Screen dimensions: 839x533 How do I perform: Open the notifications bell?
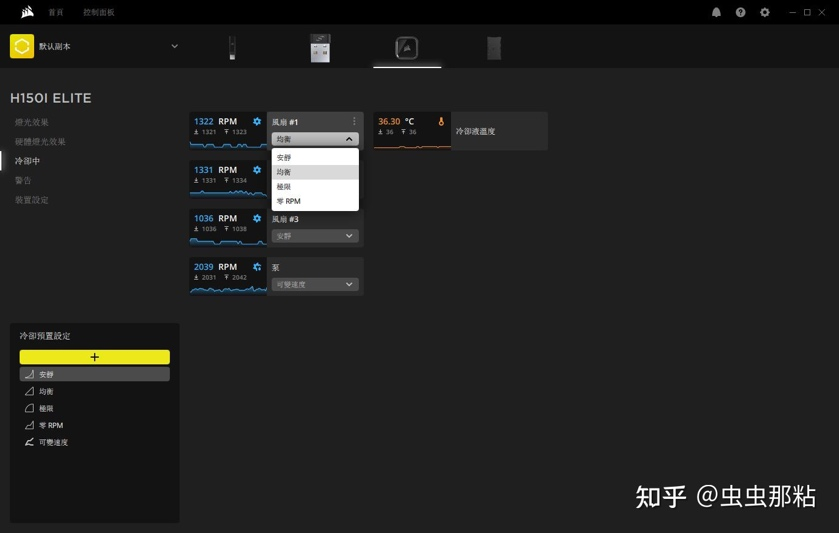click(x=716, y=12)
